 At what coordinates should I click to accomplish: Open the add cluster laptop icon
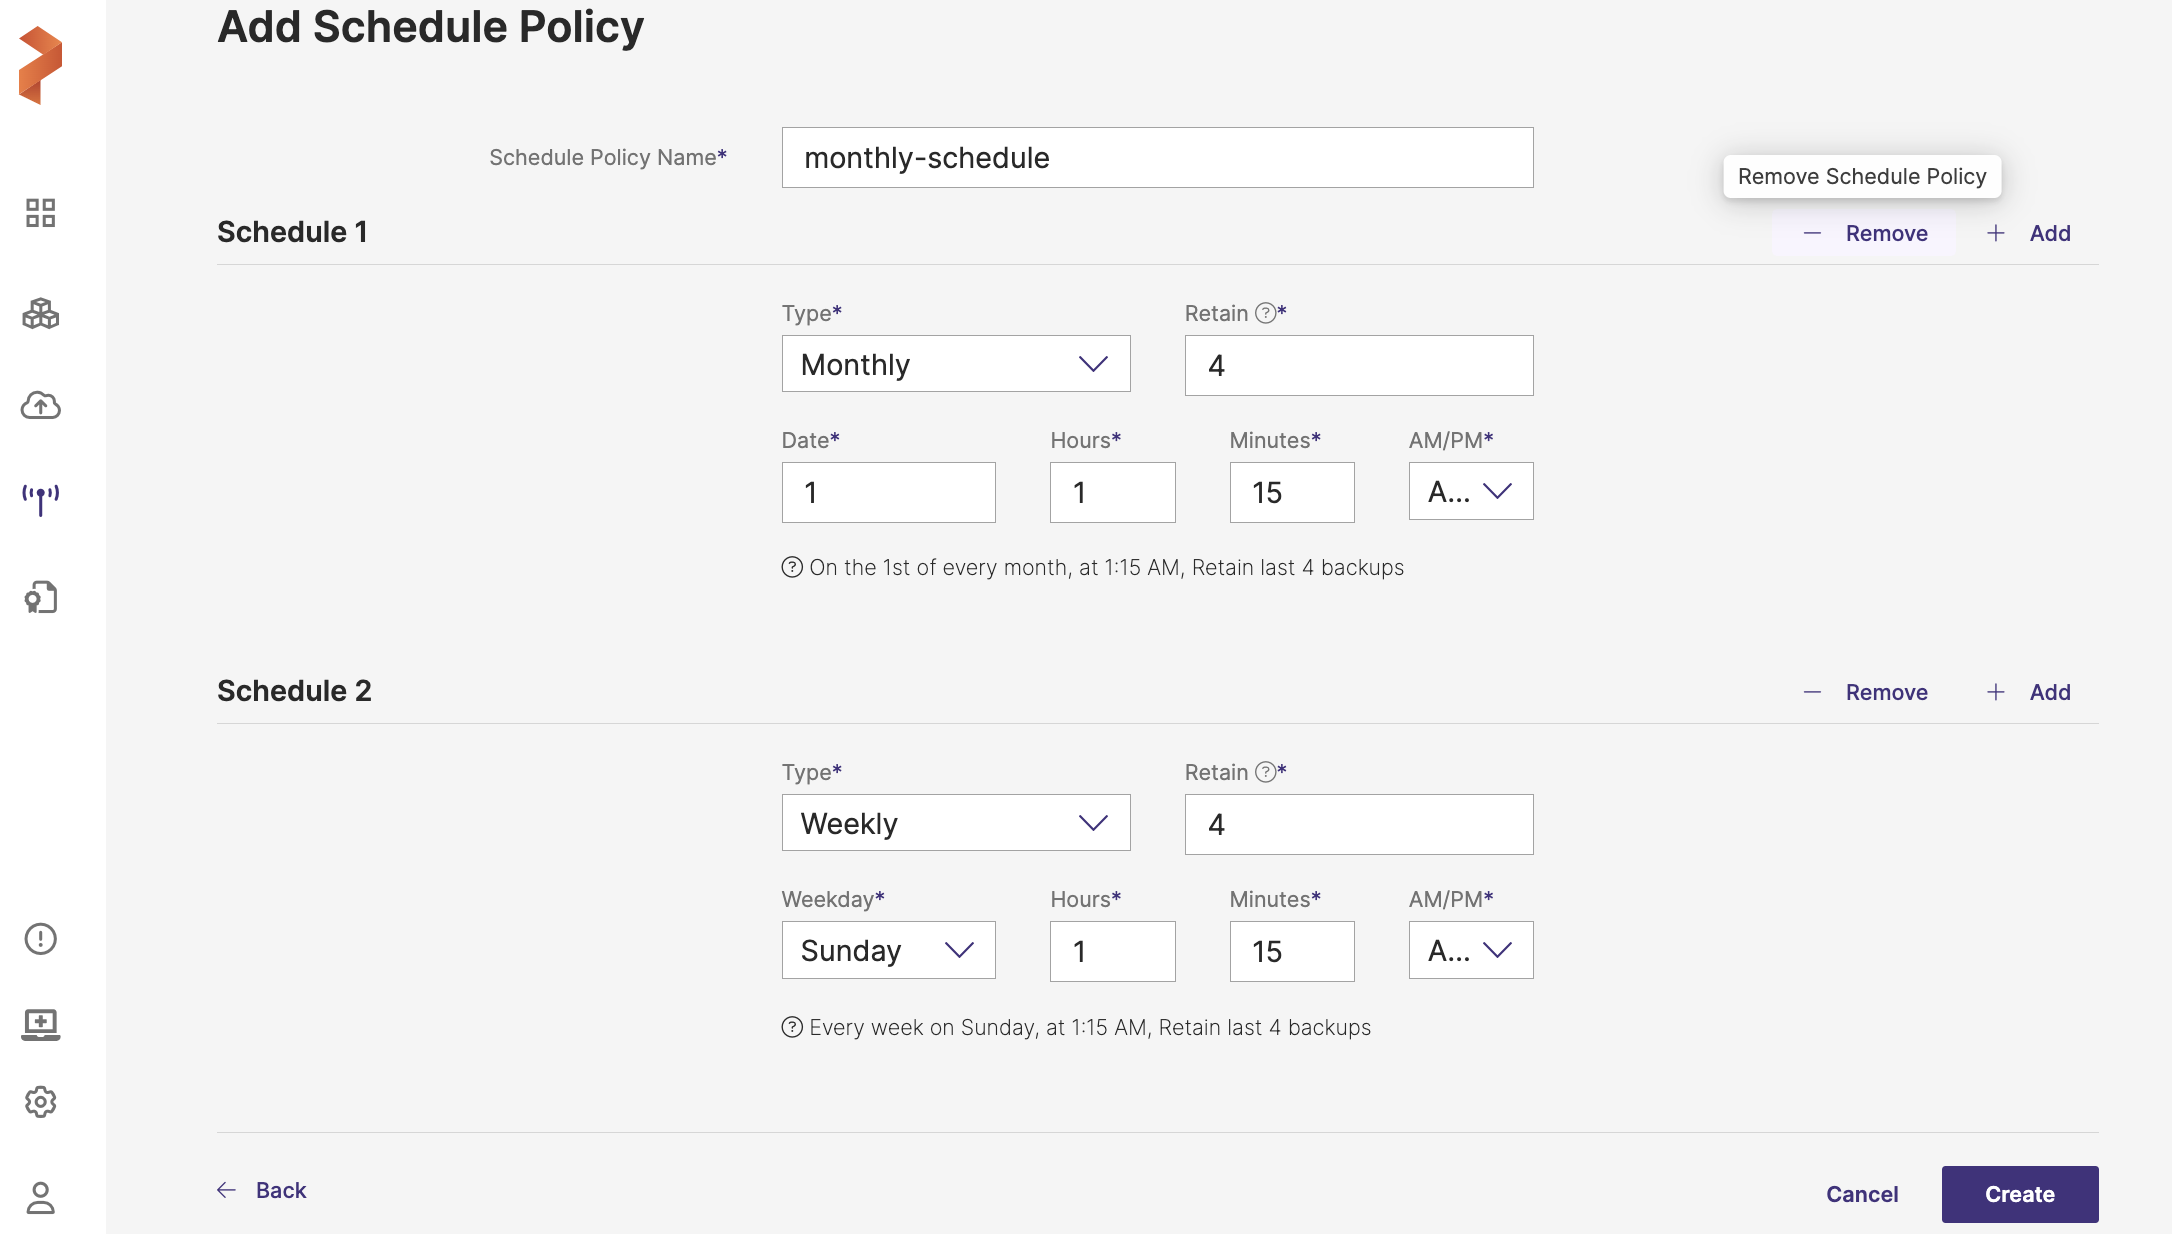pos(40,1023)
